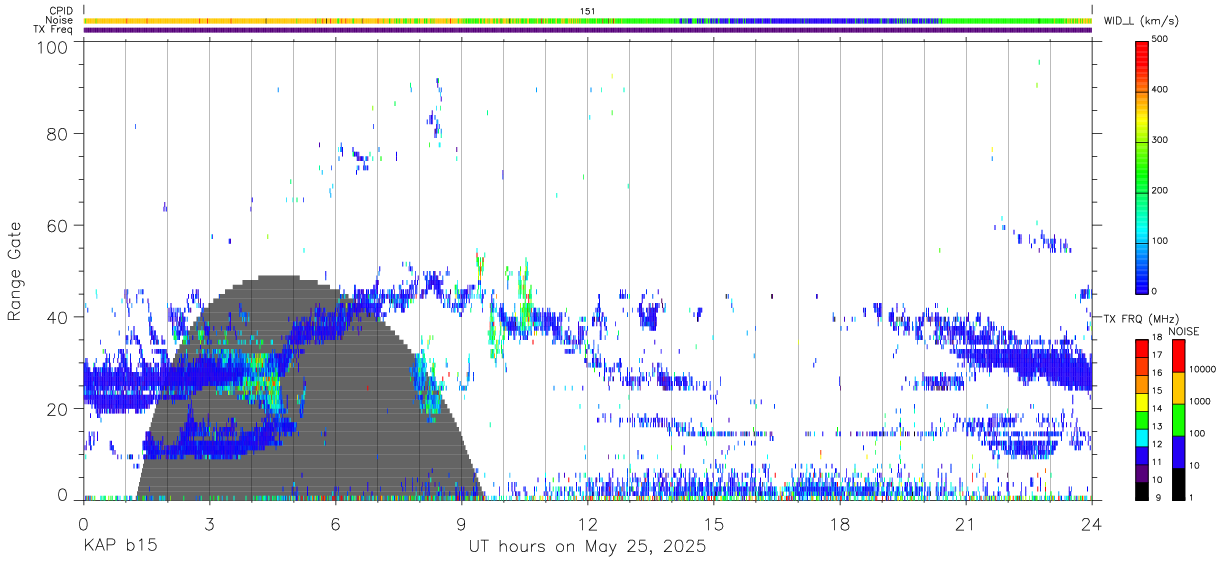
Task: Click x-axis hour label 21
Action: point(966,524)
